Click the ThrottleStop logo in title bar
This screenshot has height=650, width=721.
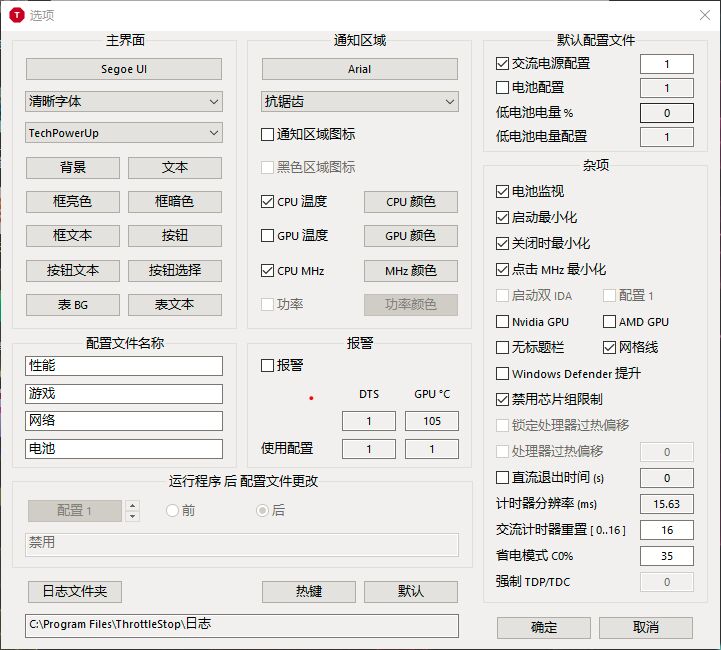[17, 15]
